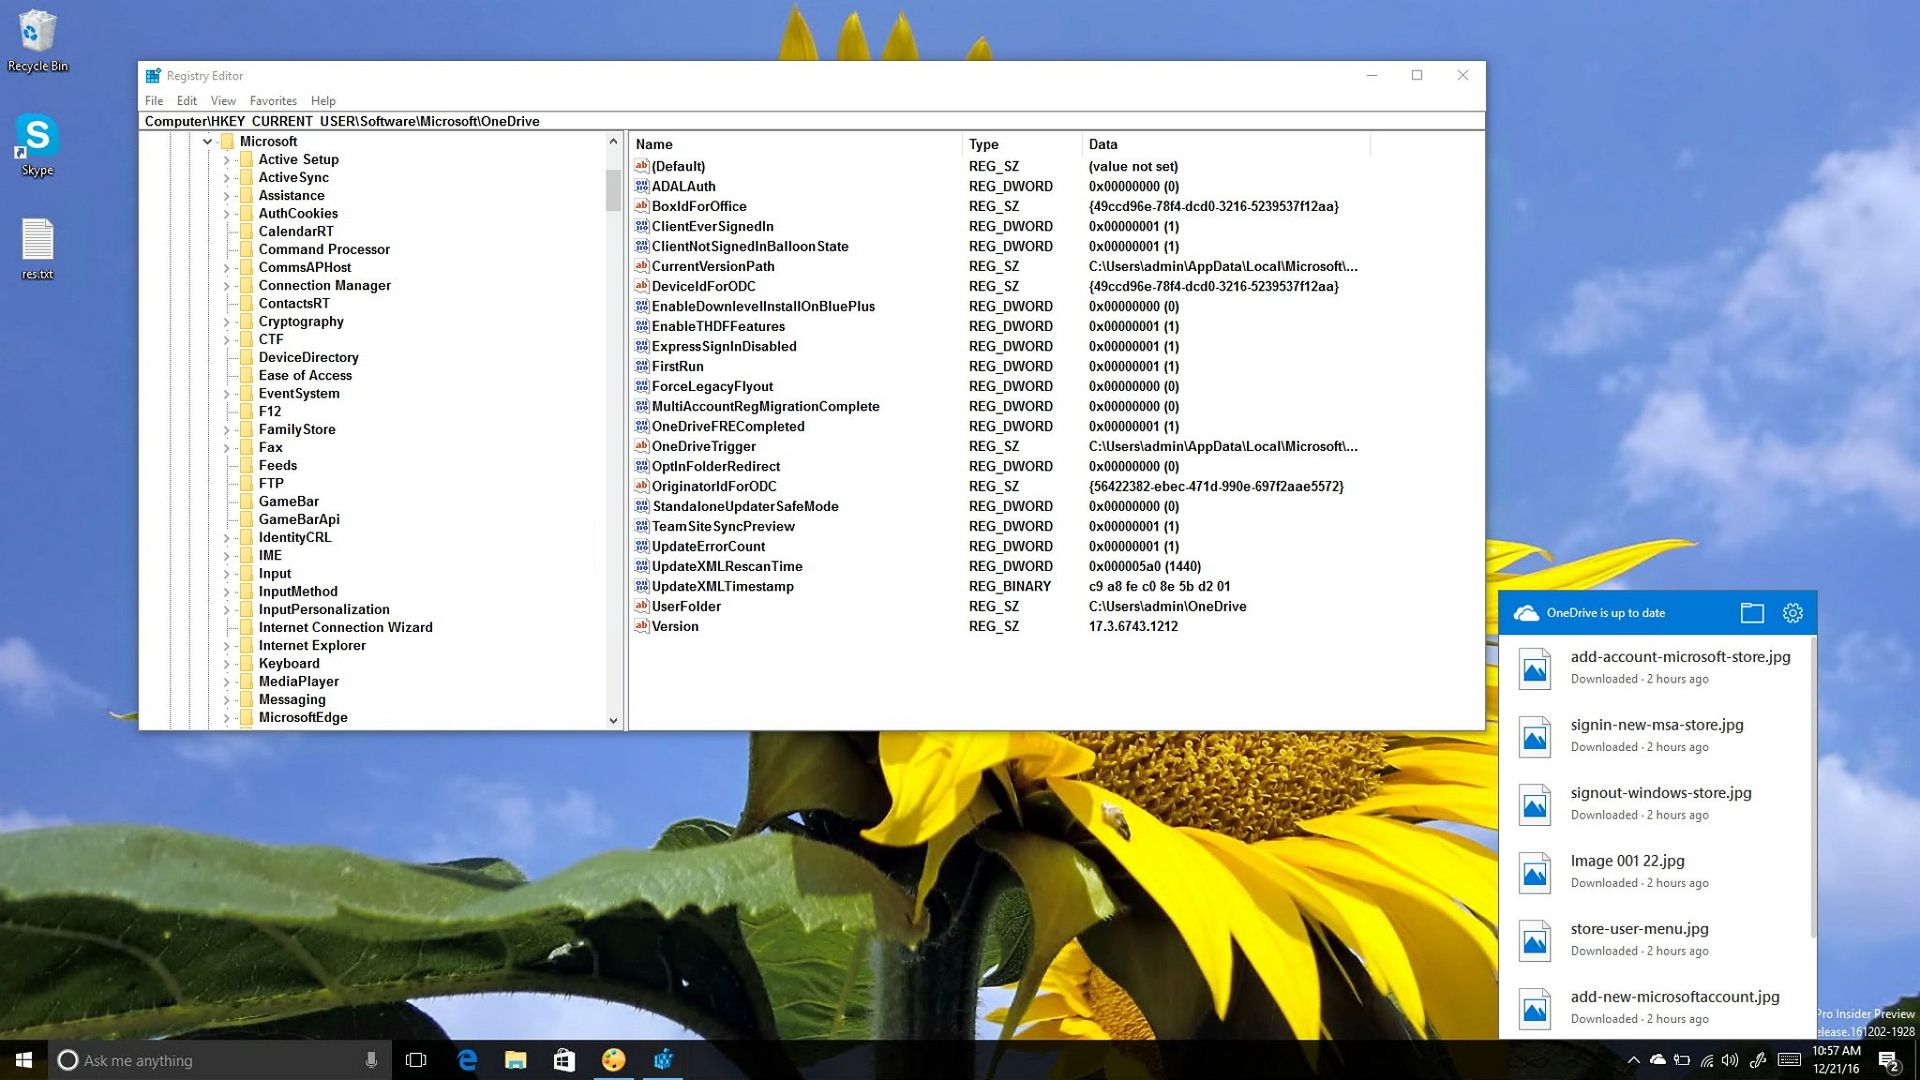The width and height of the screenshot is (1920, 1080).
Task: Expand the Cryptography registry key
Action: (x=228, y=321)
